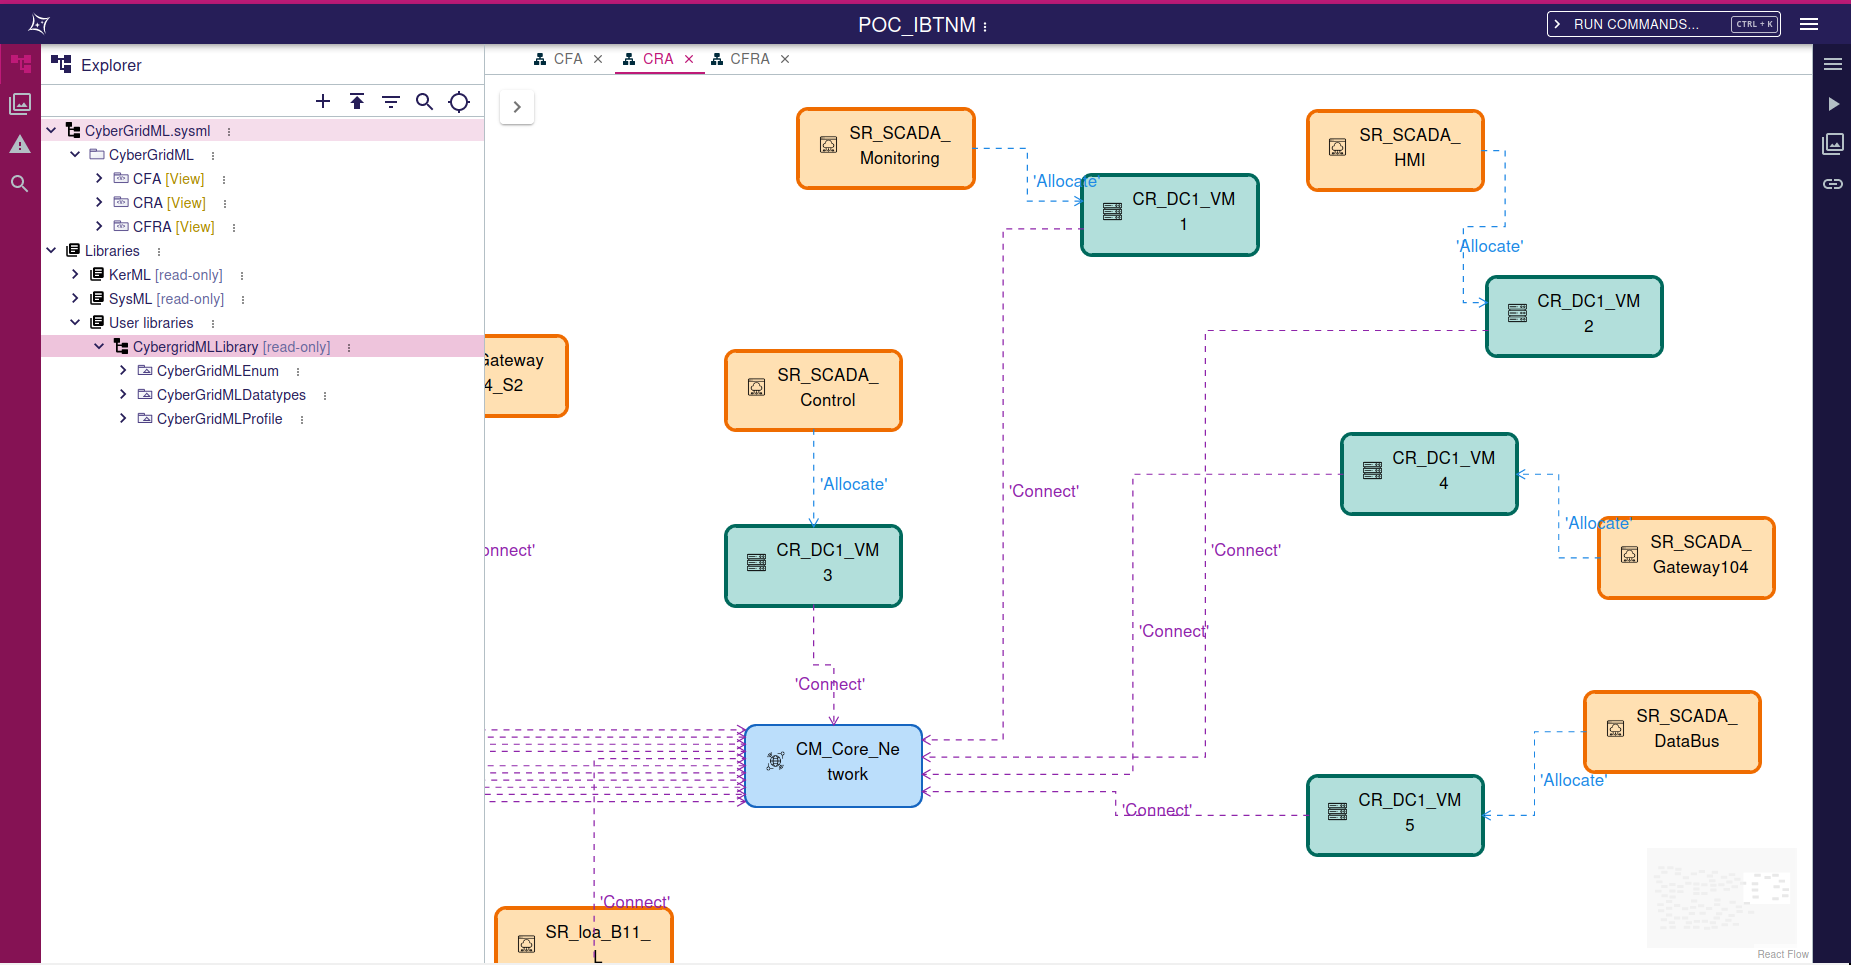The height and width of the screenshot is (965, 1851).
Task: Collapse the CyberGridML folder node
Action: (75, 154)
